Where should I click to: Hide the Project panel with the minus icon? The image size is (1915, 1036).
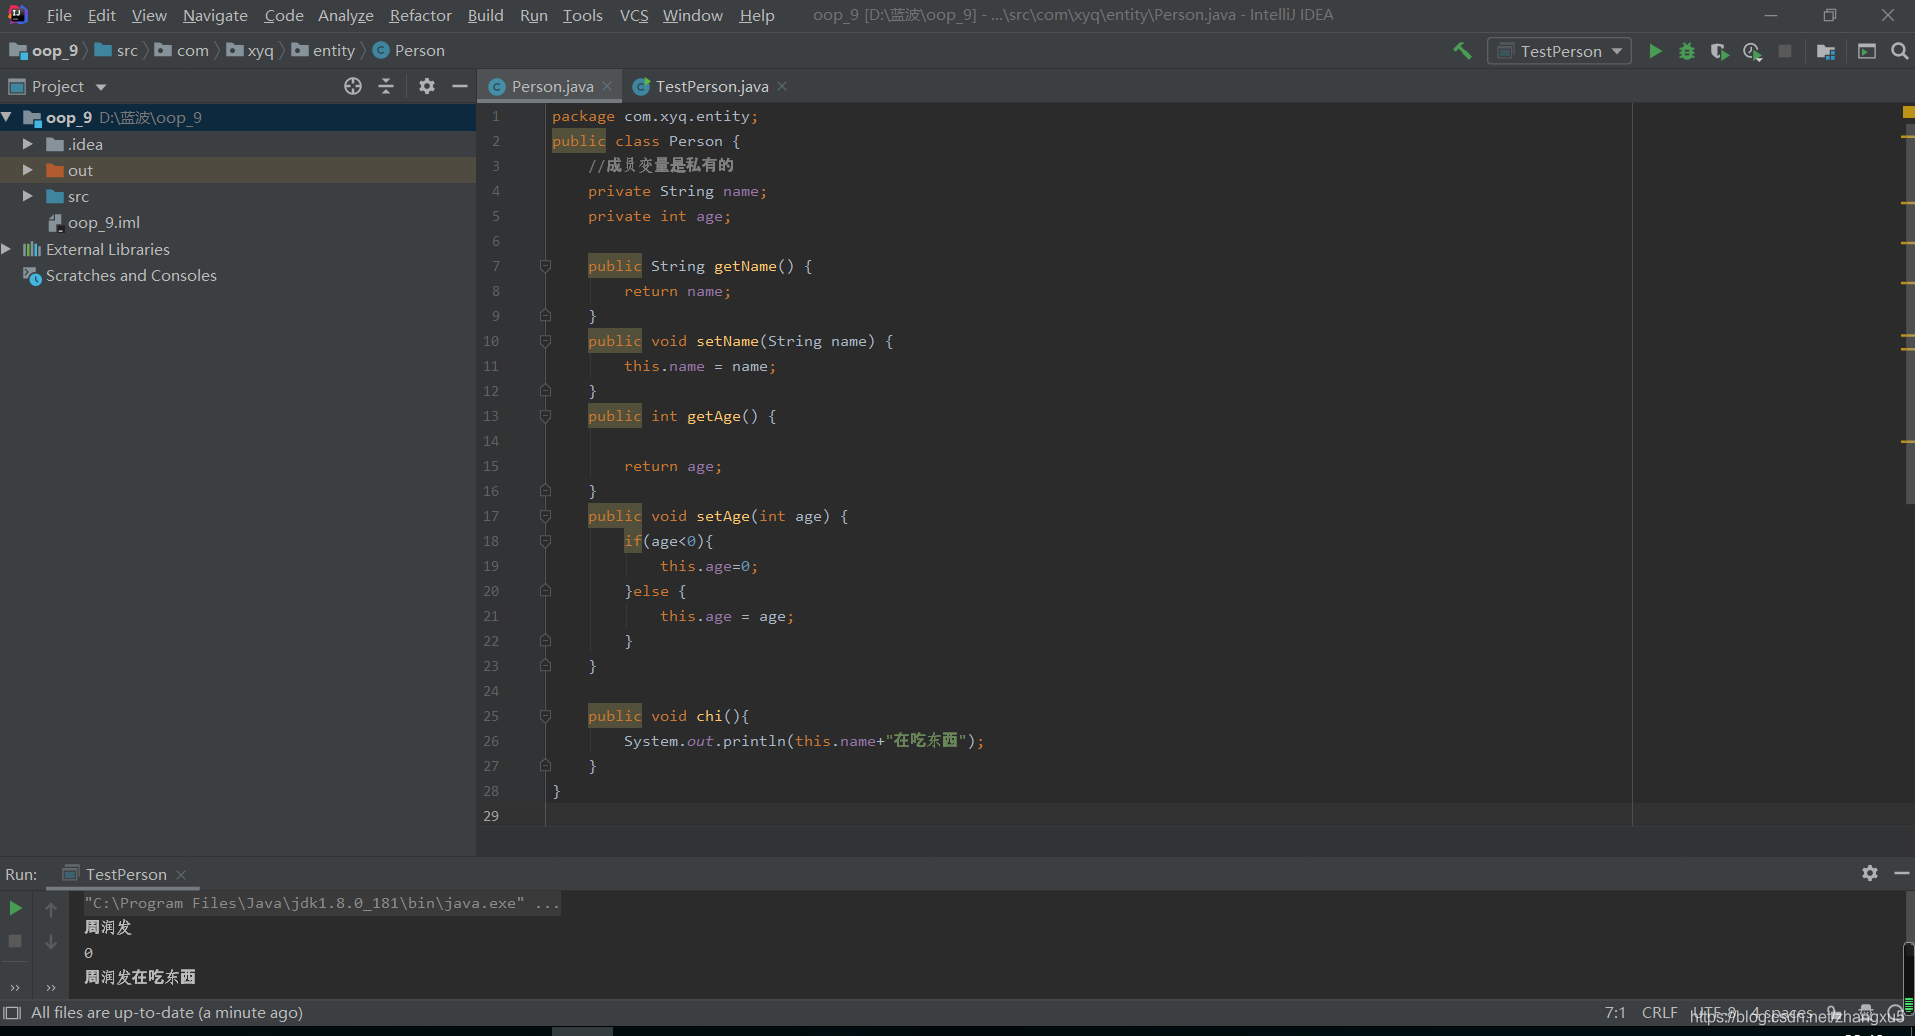(460, 86)
